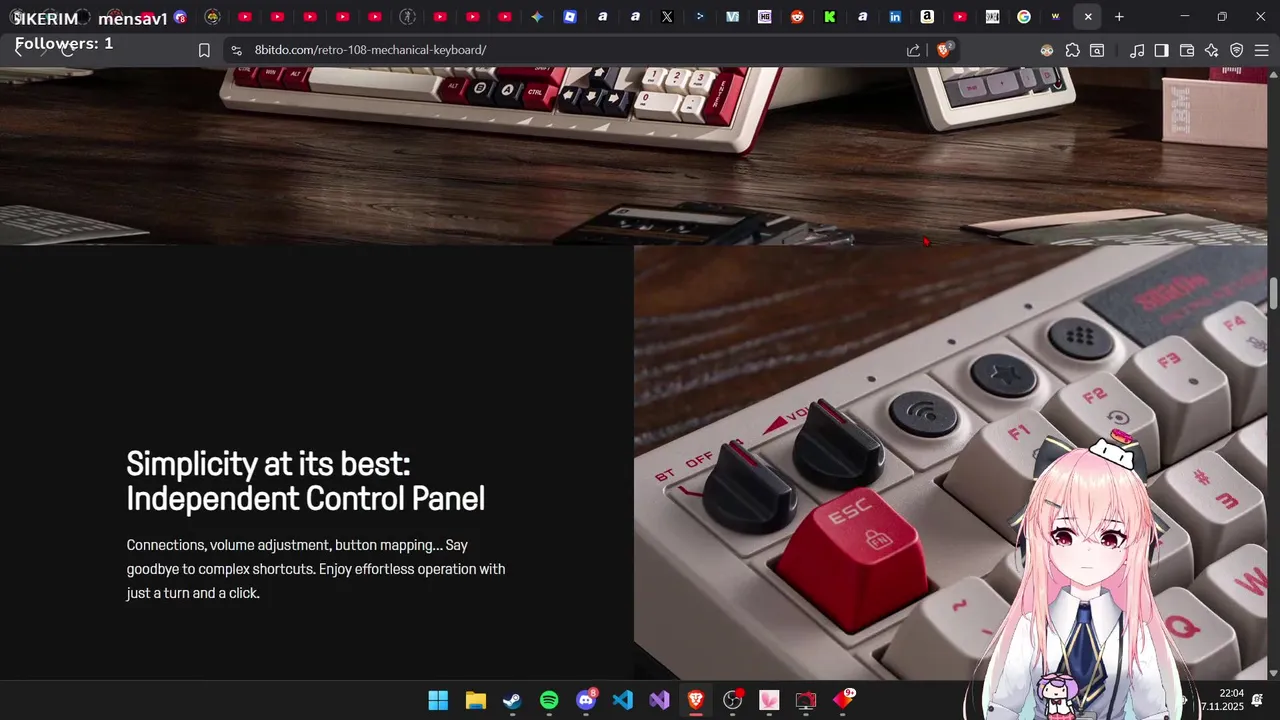The height and width of the screenshot is (720, 1280).
Task: Switch to the LinkedIn tab
Action: pos(895,17)
